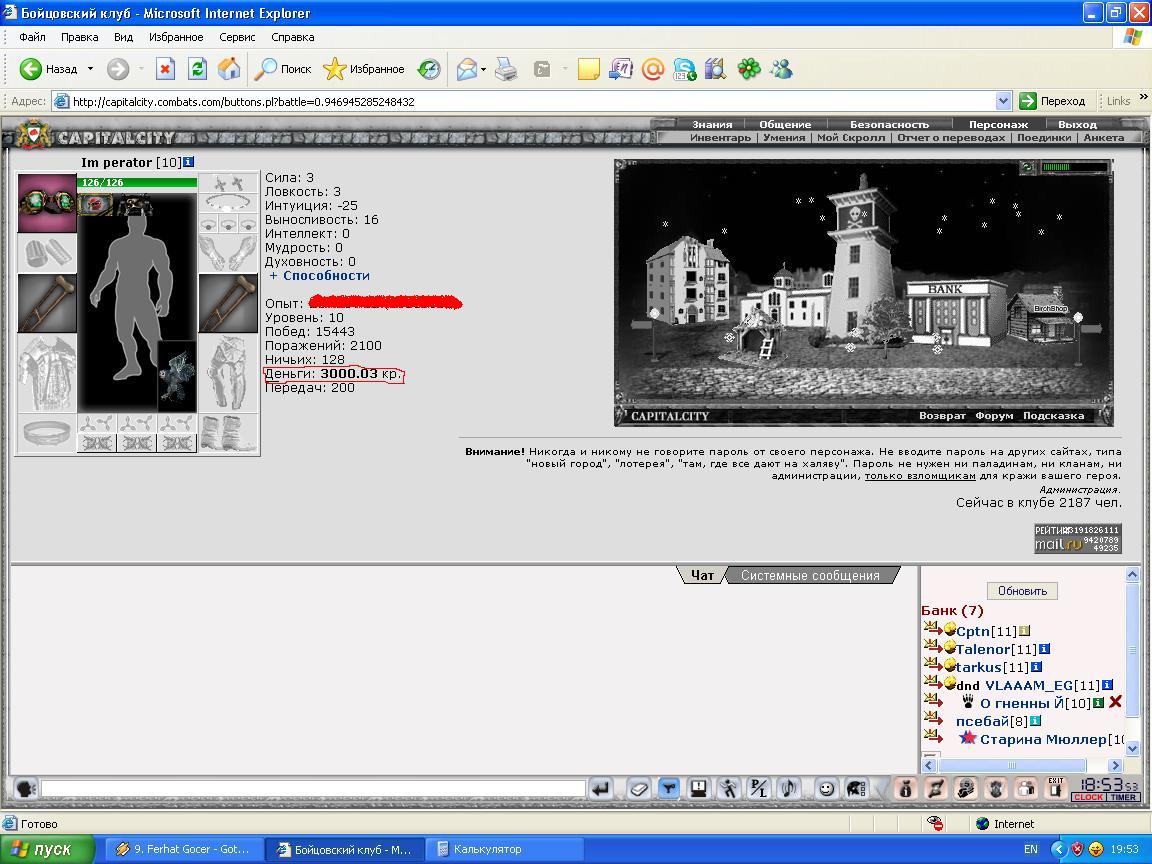Viewport: 1152px width, 864px height.
Task: Open the Умения skills link
Action: point(784,137)
